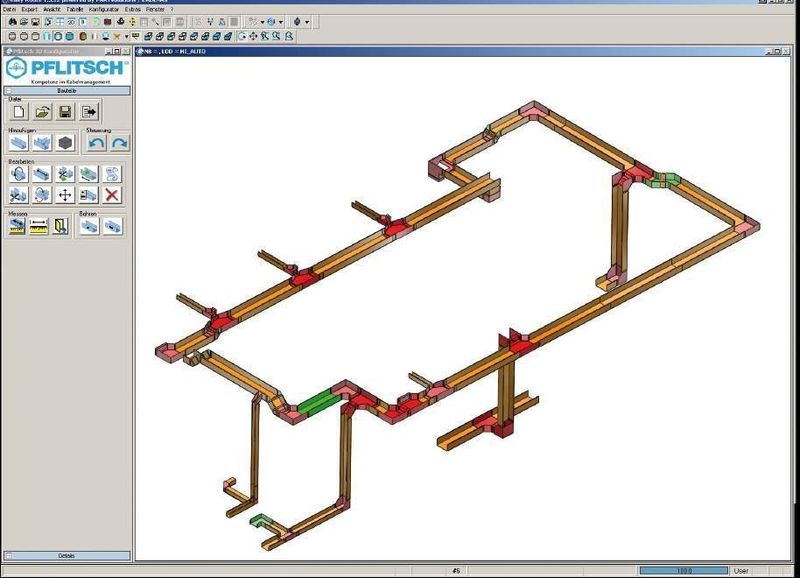Image resolution: width=800 pixels, height=578 pixels.
Task: Open the Konfigurator menu
Action: click(105, 9)
